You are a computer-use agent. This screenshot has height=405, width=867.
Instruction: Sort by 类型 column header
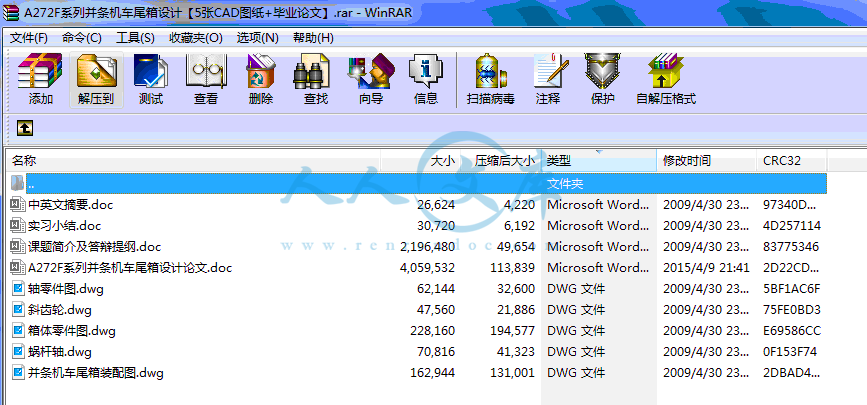coord(599,161)
